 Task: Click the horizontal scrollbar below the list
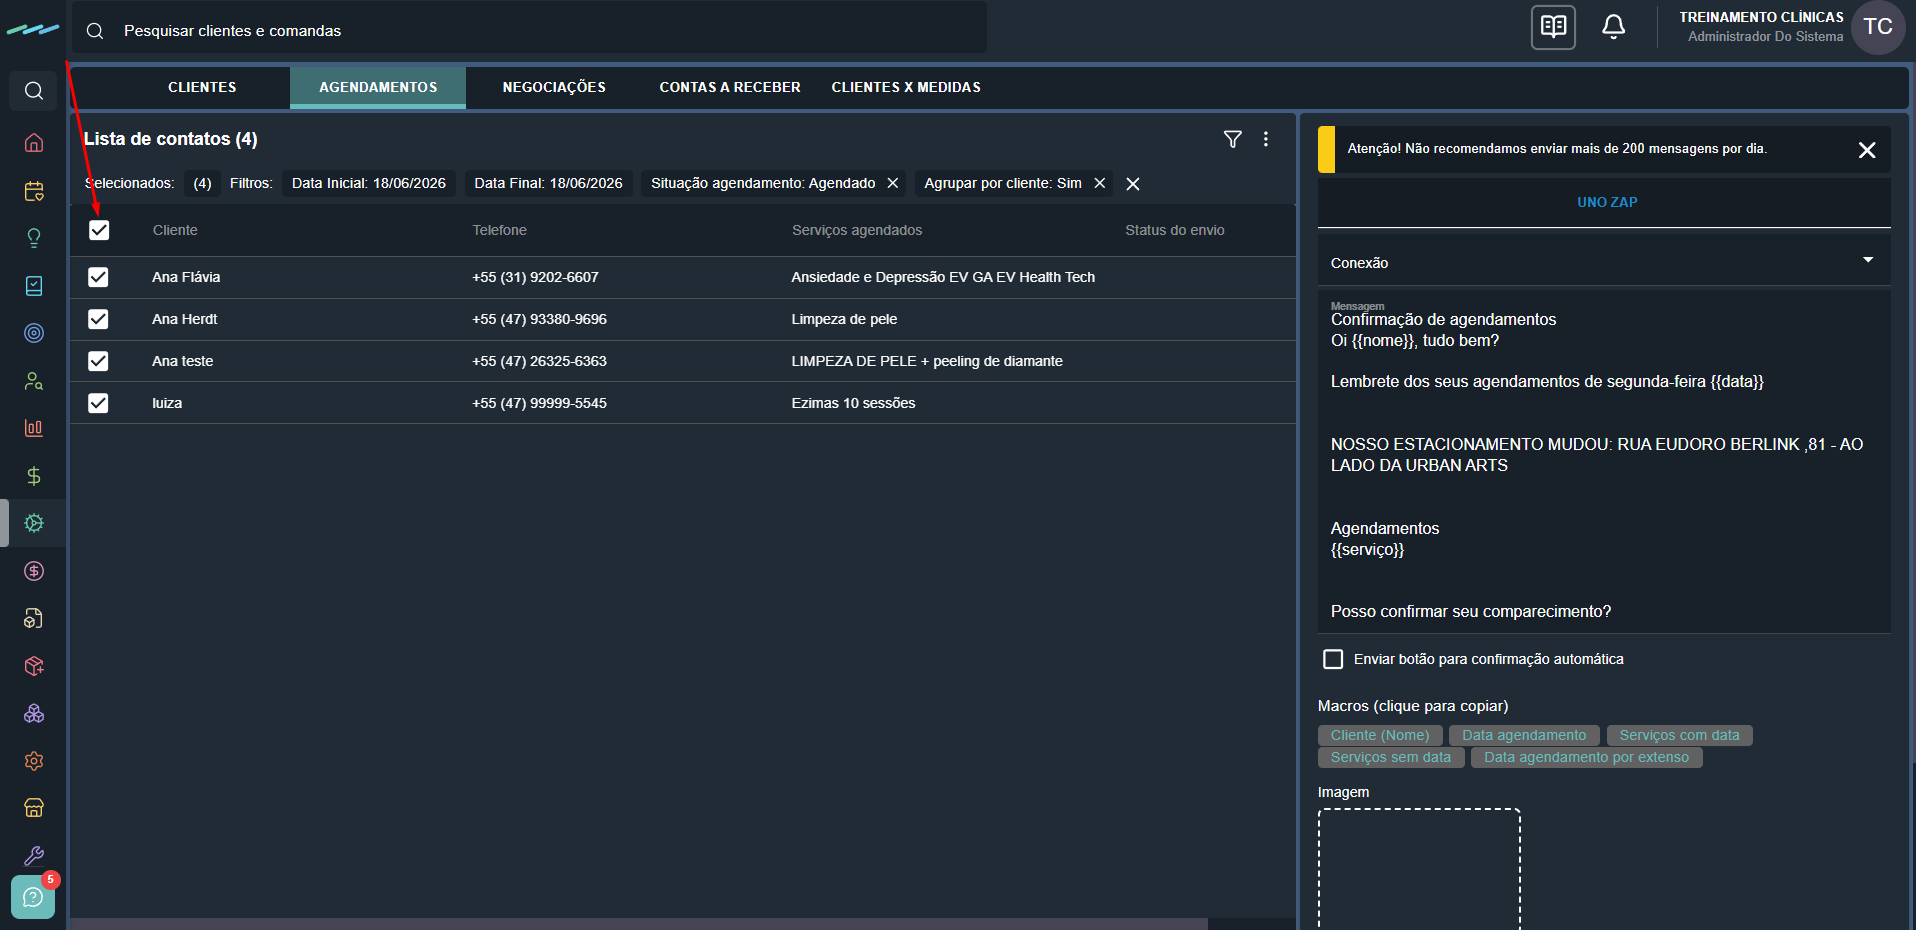[x=639, y=924]
